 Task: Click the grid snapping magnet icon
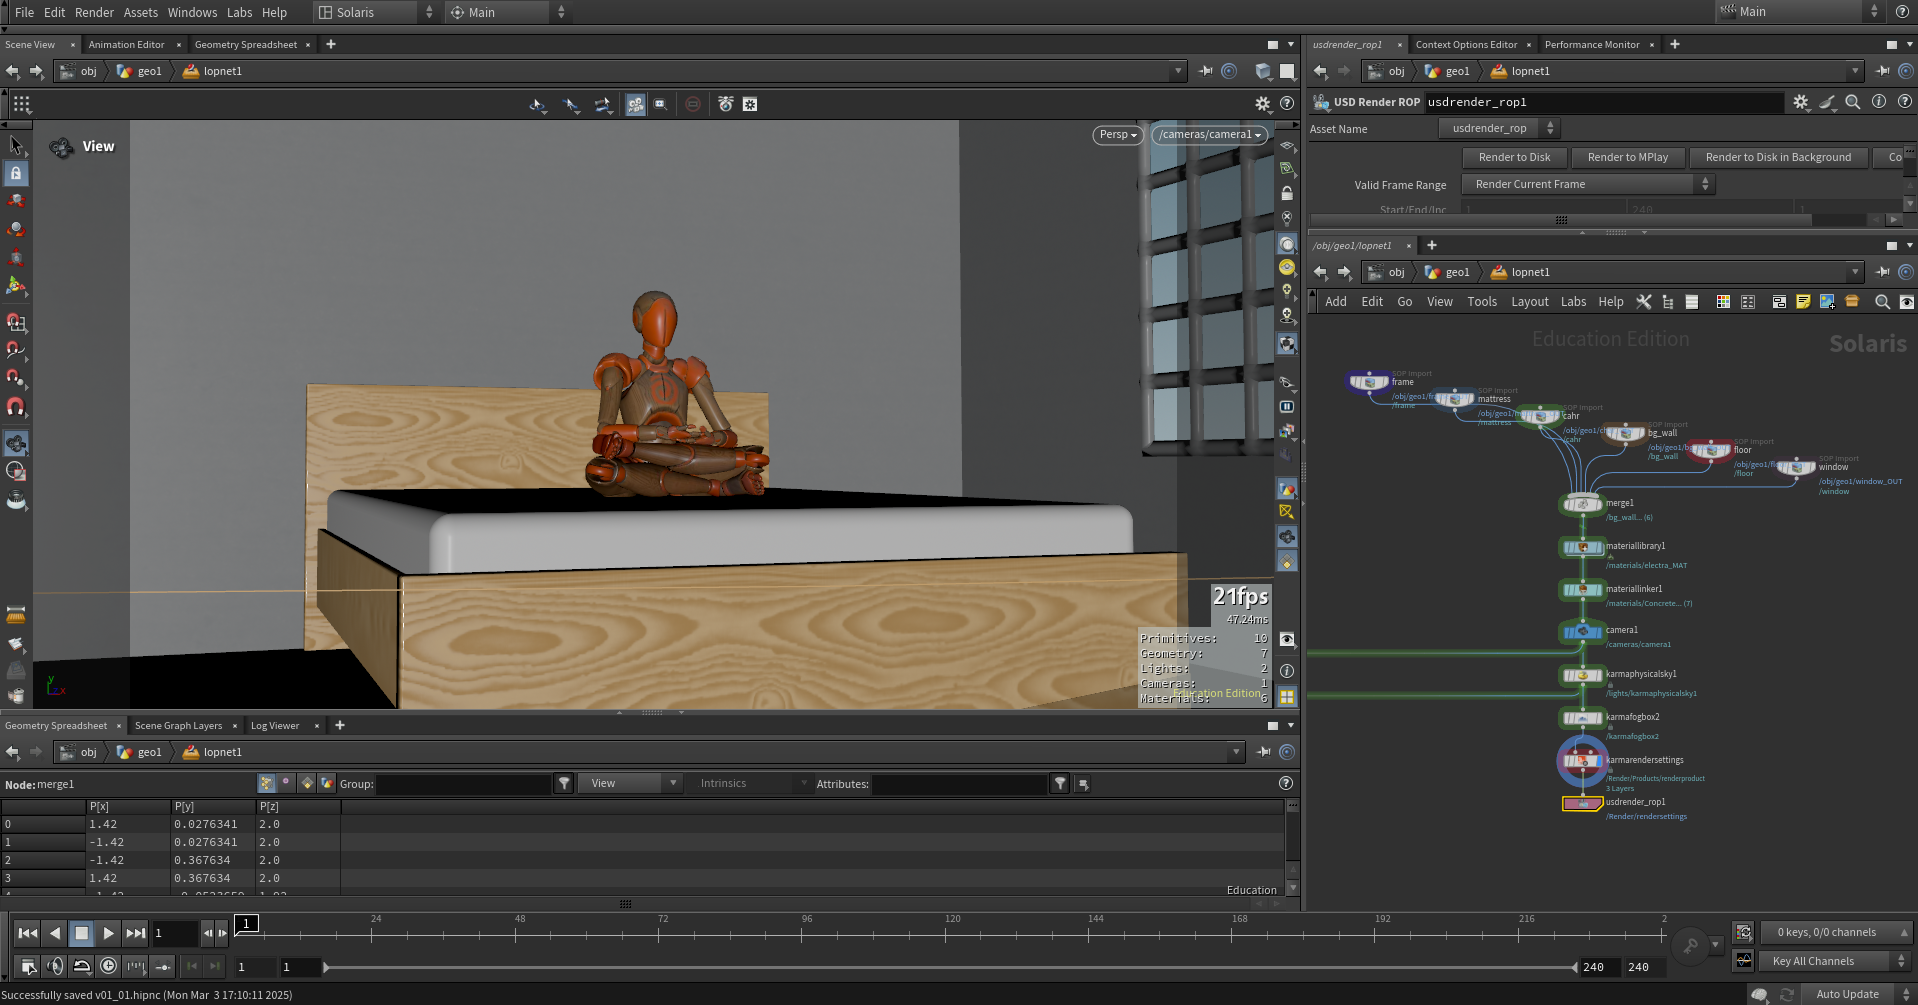coord(16,322)
